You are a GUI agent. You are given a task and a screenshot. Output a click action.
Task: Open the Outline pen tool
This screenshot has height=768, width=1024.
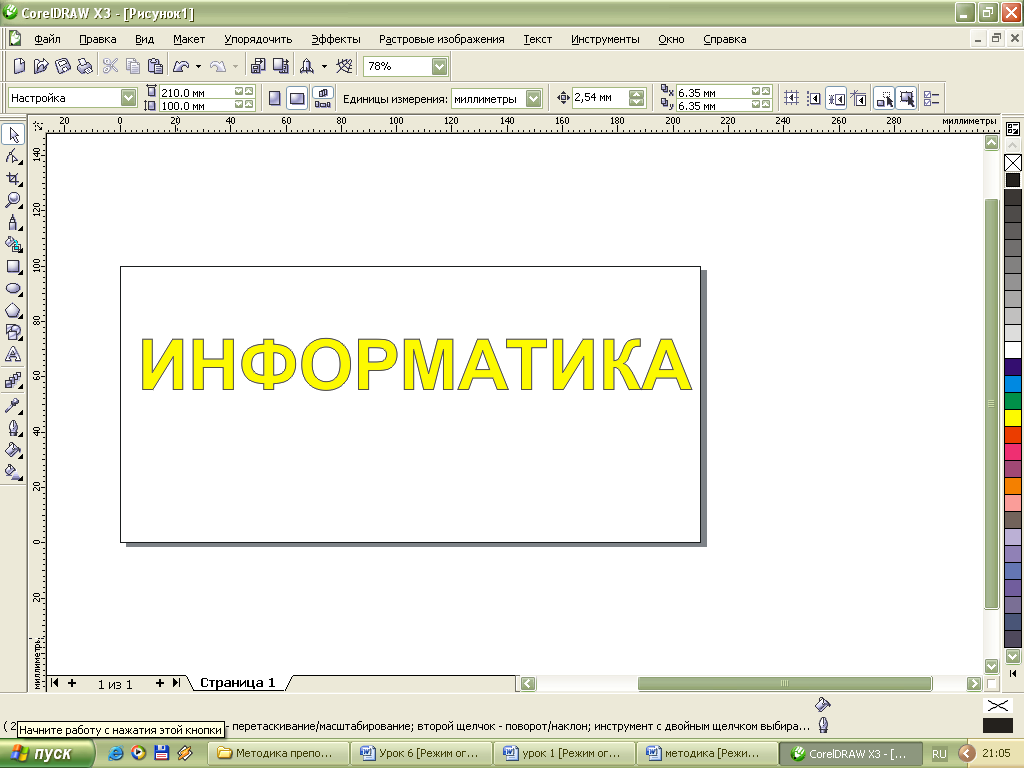[13, 428]
